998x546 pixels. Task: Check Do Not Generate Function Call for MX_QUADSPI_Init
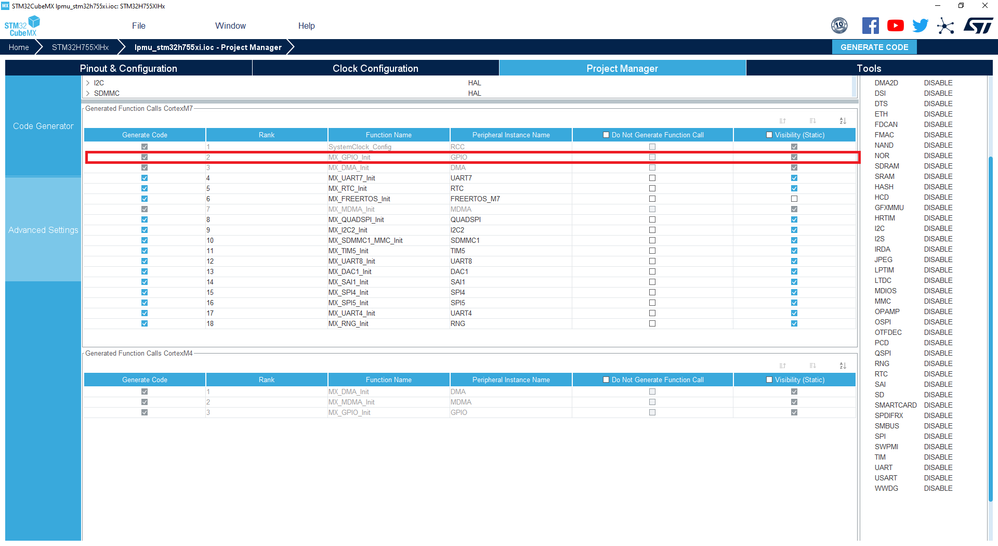coord(652,220)
